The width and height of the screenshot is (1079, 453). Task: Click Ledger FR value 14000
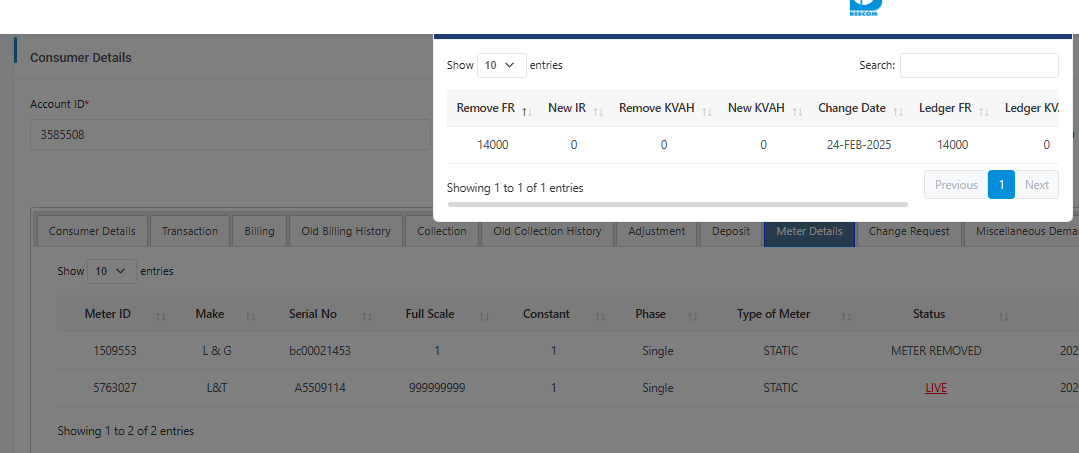[x=952, y=145]
